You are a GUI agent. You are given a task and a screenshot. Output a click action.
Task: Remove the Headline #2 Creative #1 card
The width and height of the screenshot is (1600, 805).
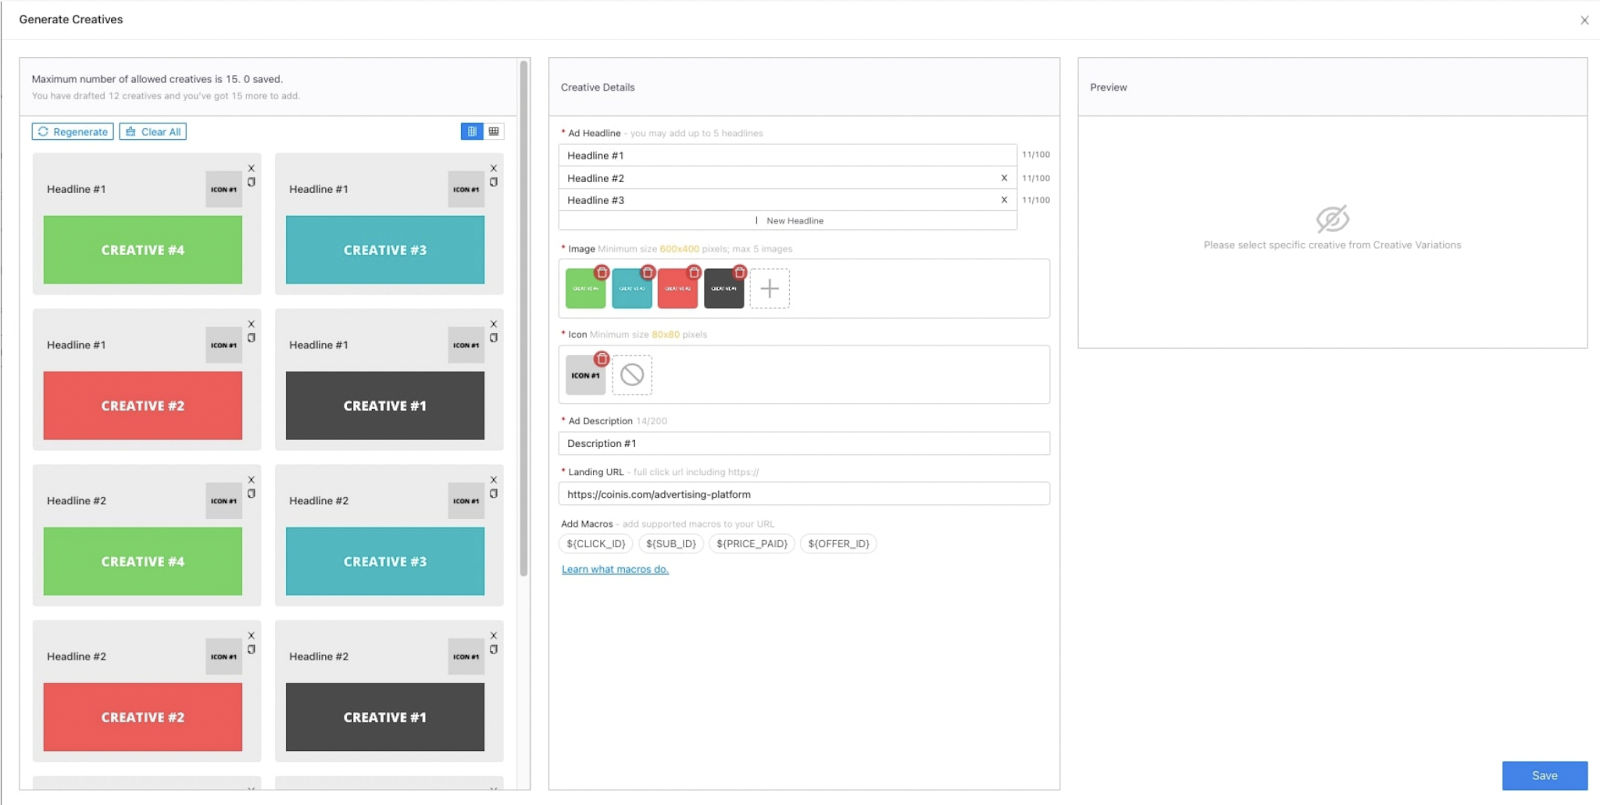tap(494, 636)
